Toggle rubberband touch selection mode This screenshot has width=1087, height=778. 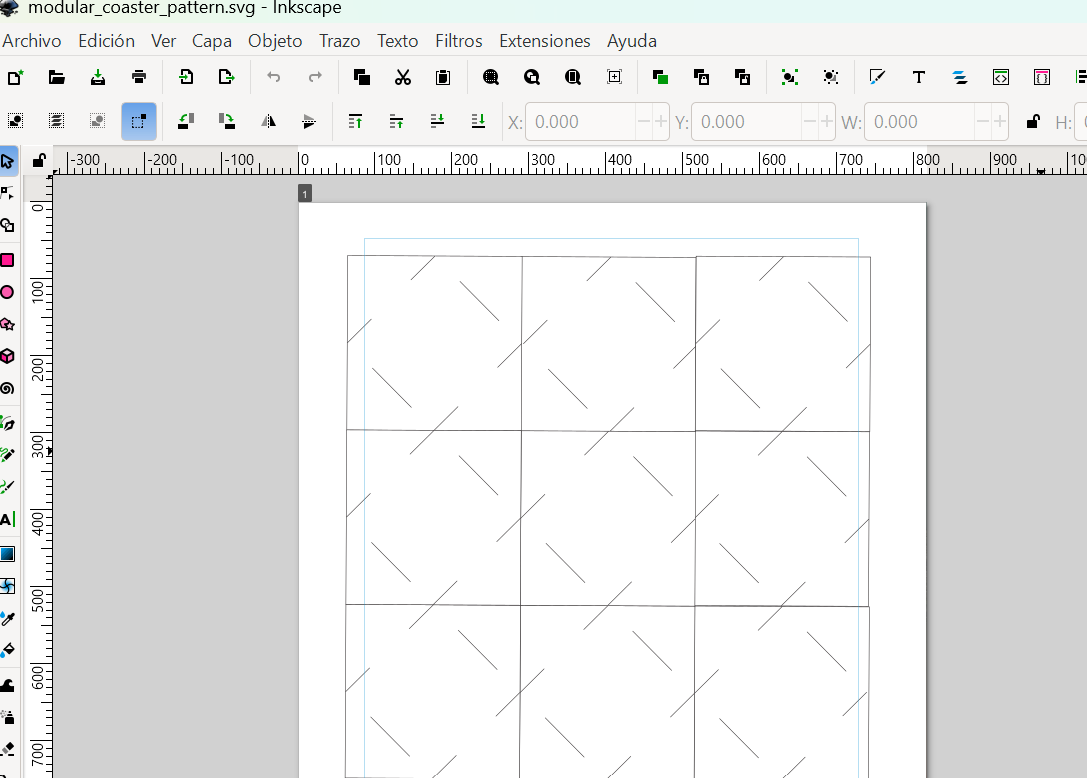tap(139, 121)
